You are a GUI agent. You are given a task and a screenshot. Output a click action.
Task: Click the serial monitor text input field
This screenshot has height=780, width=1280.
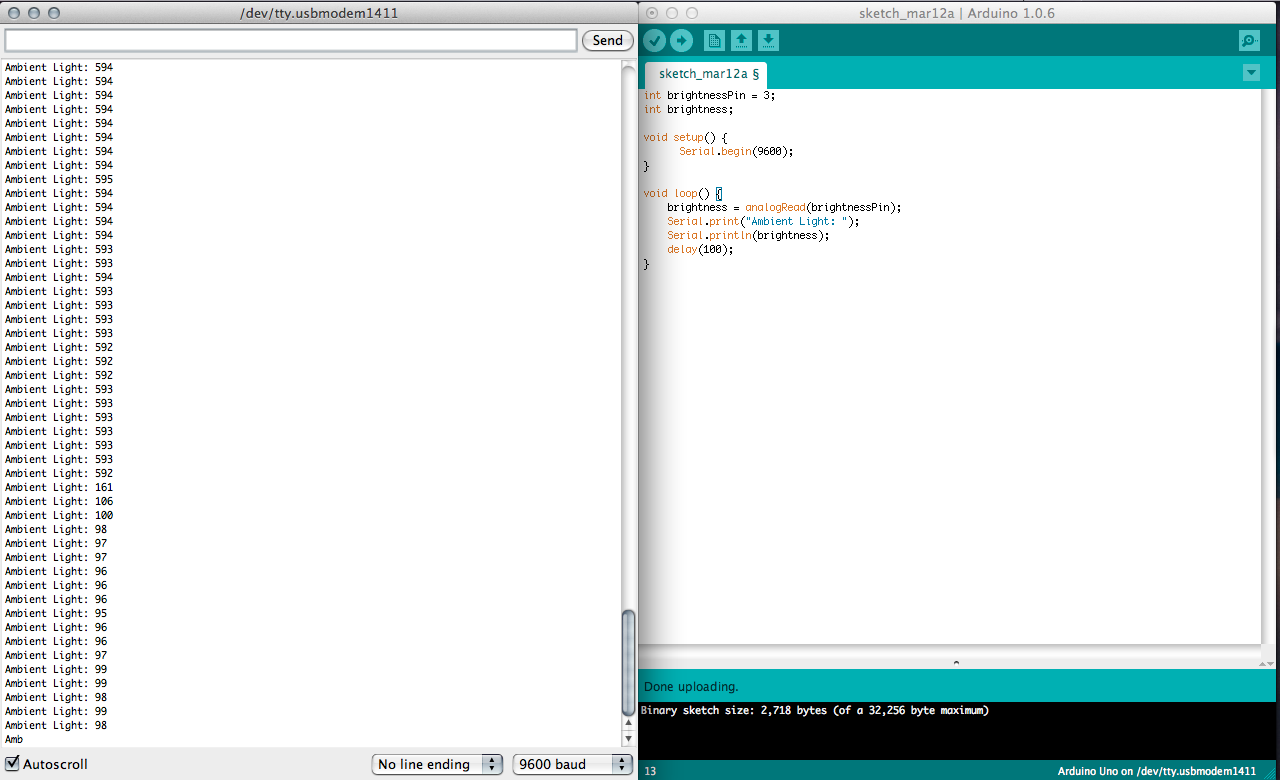coord(291,40)
